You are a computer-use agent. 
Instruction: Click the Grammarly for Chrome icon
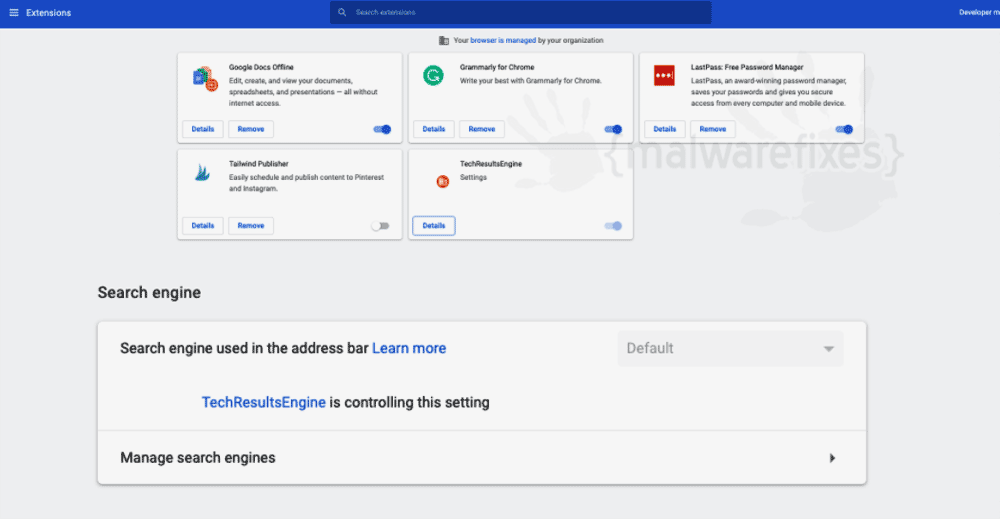pyautogui.click(x=434, y=76)
